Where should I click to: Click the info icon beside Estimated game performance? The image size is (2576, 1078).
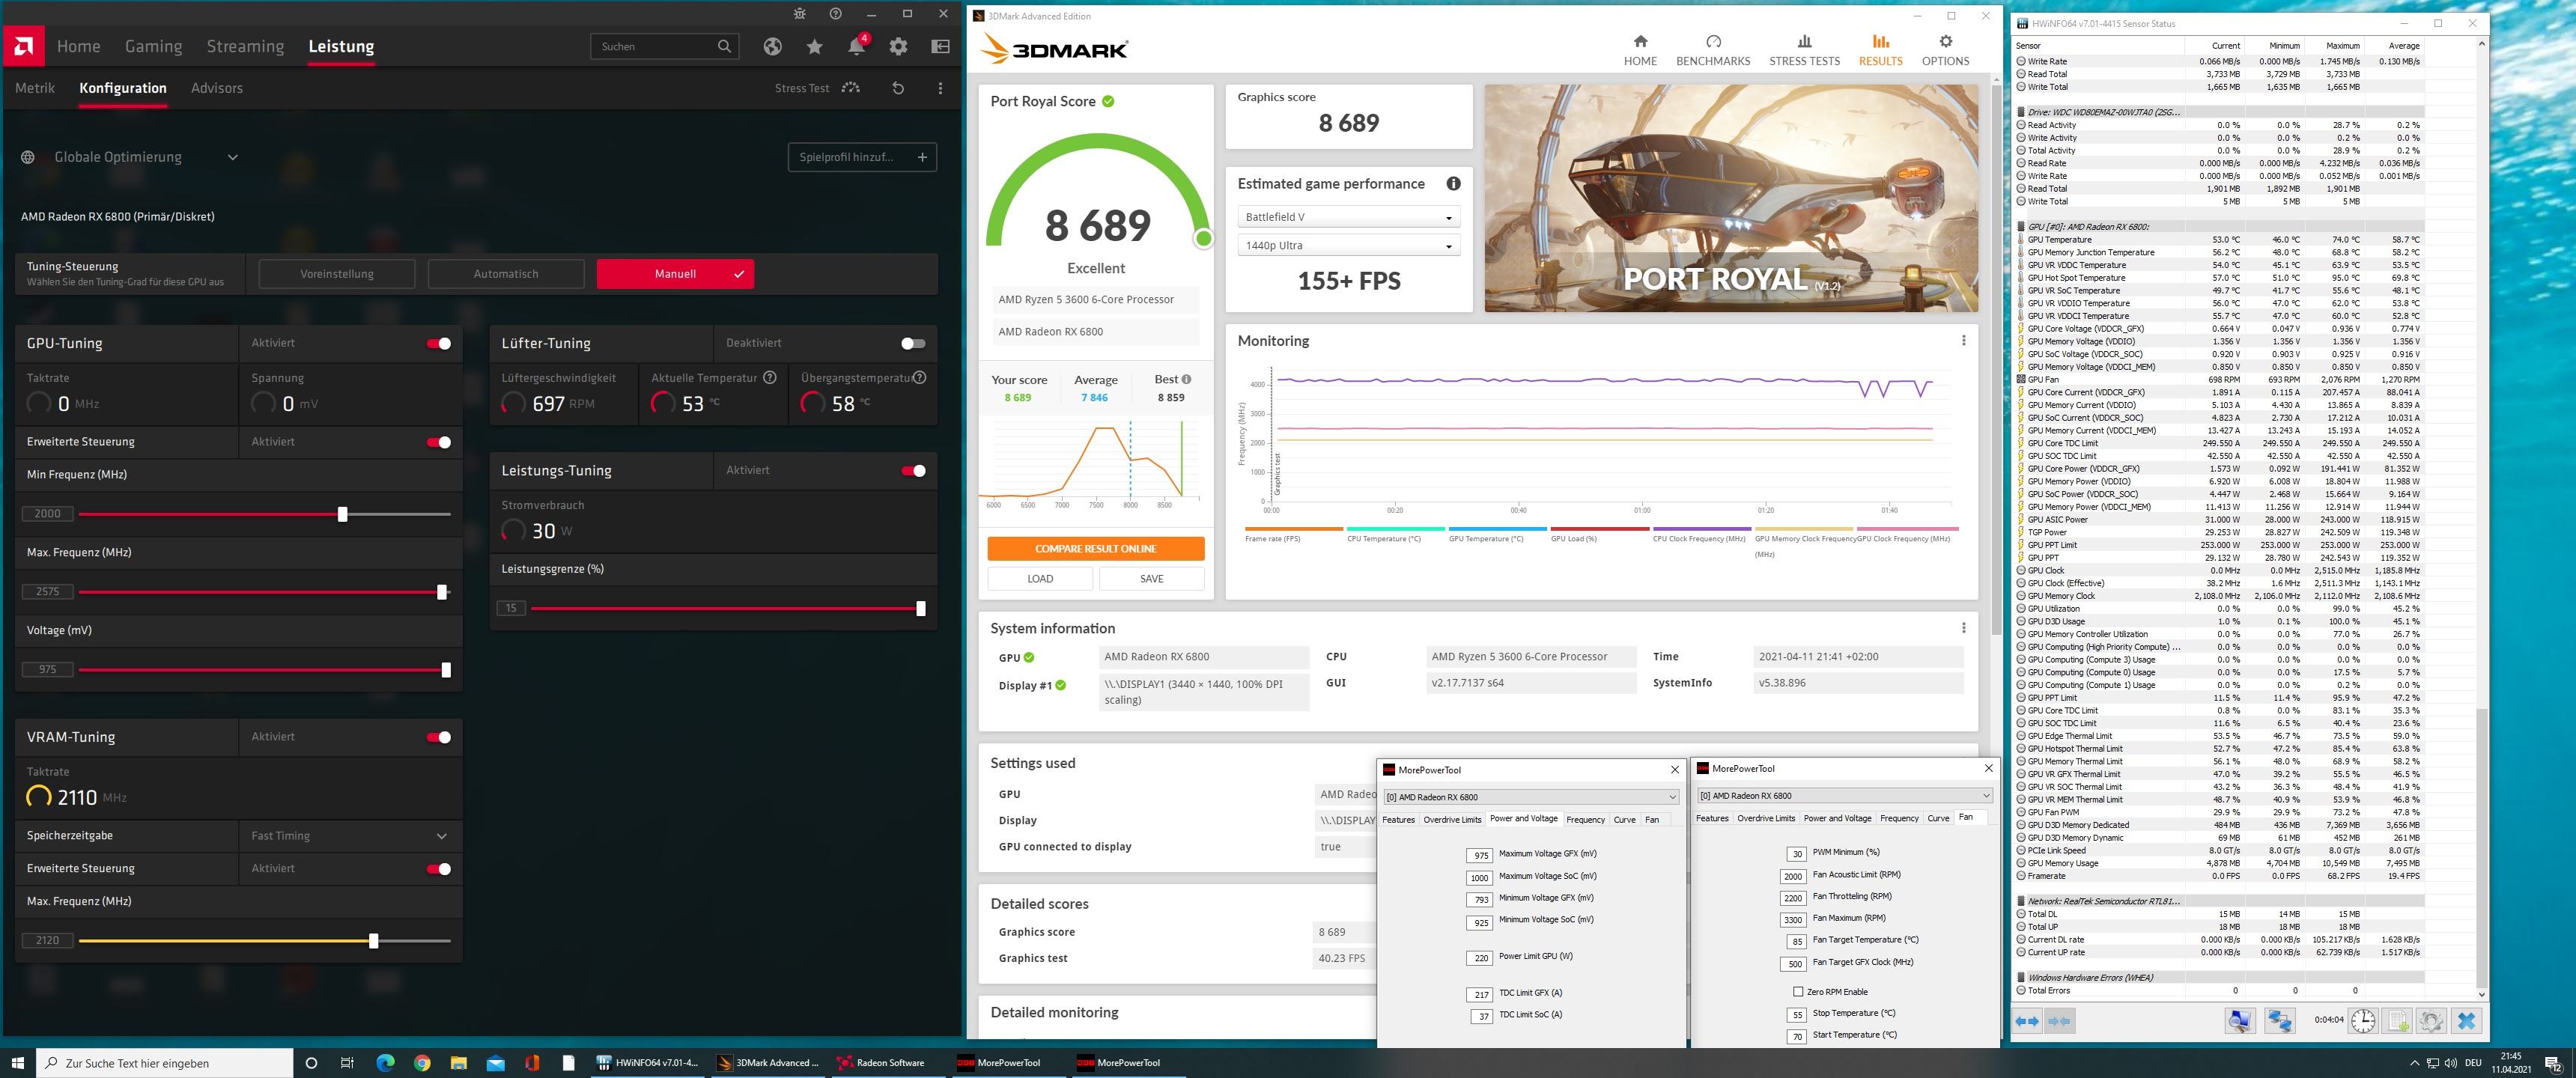[x=1453, y=184]
